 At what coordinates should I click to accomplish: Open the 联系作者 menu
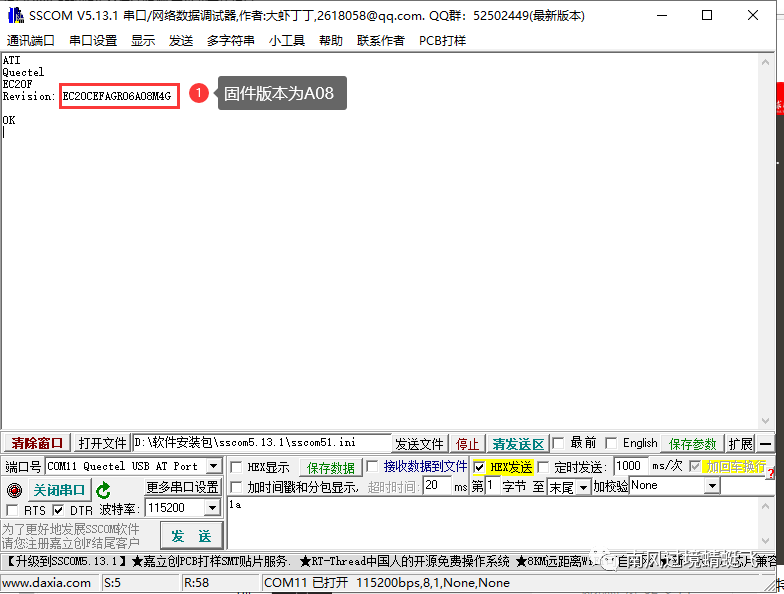point(380,40)
